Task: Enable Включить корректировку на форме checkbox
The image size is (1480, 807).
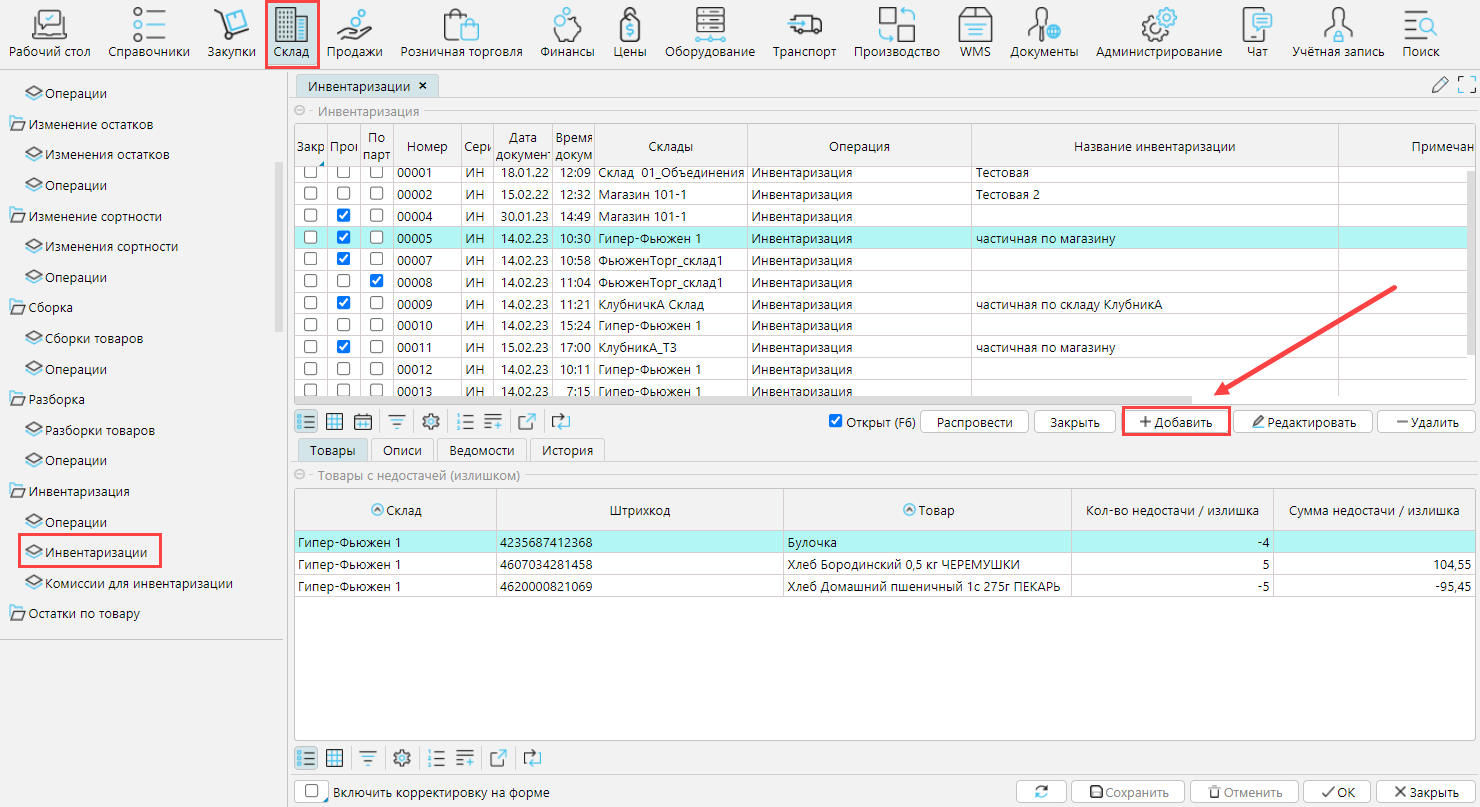Action: point(312,791)
